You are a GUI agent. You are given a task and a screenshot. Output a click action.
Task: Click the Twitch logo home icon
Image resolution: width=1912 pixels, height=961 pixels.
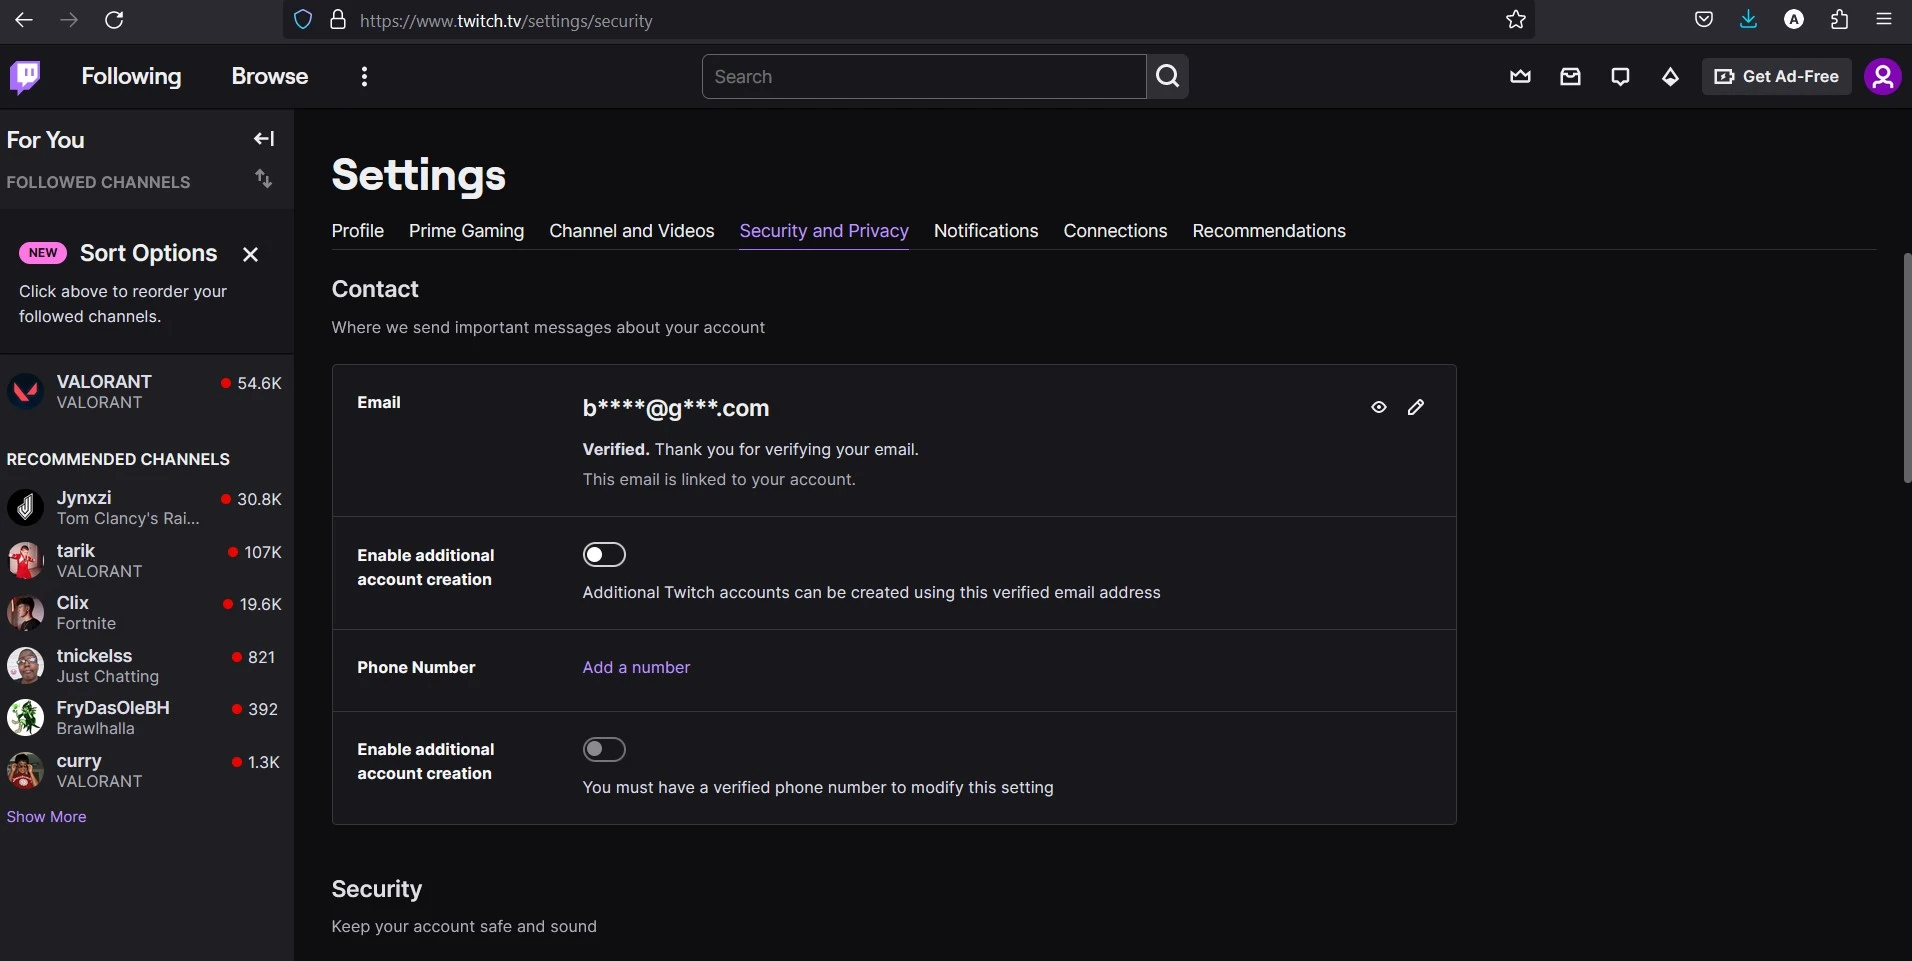pyautogui.click(x=26, y=77)
